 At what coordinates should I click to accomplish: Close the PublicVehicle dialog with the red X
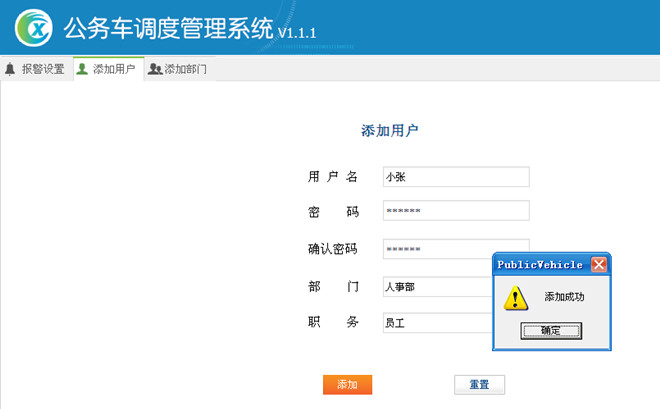pyautogui.click(x=598, y=265)
